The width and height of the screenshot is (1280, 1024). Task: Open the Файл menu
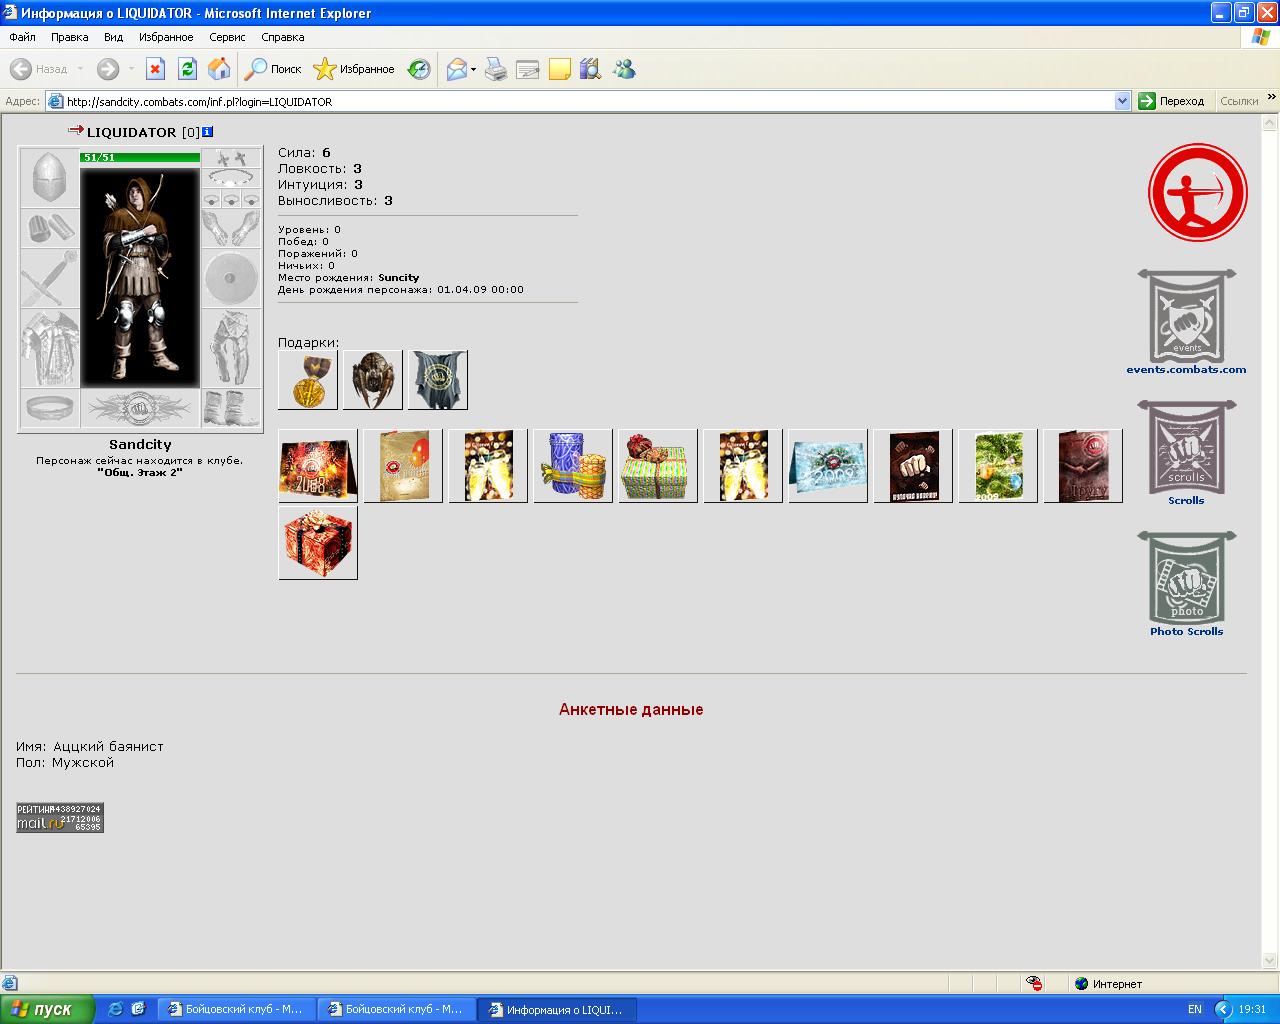(22, 37)
